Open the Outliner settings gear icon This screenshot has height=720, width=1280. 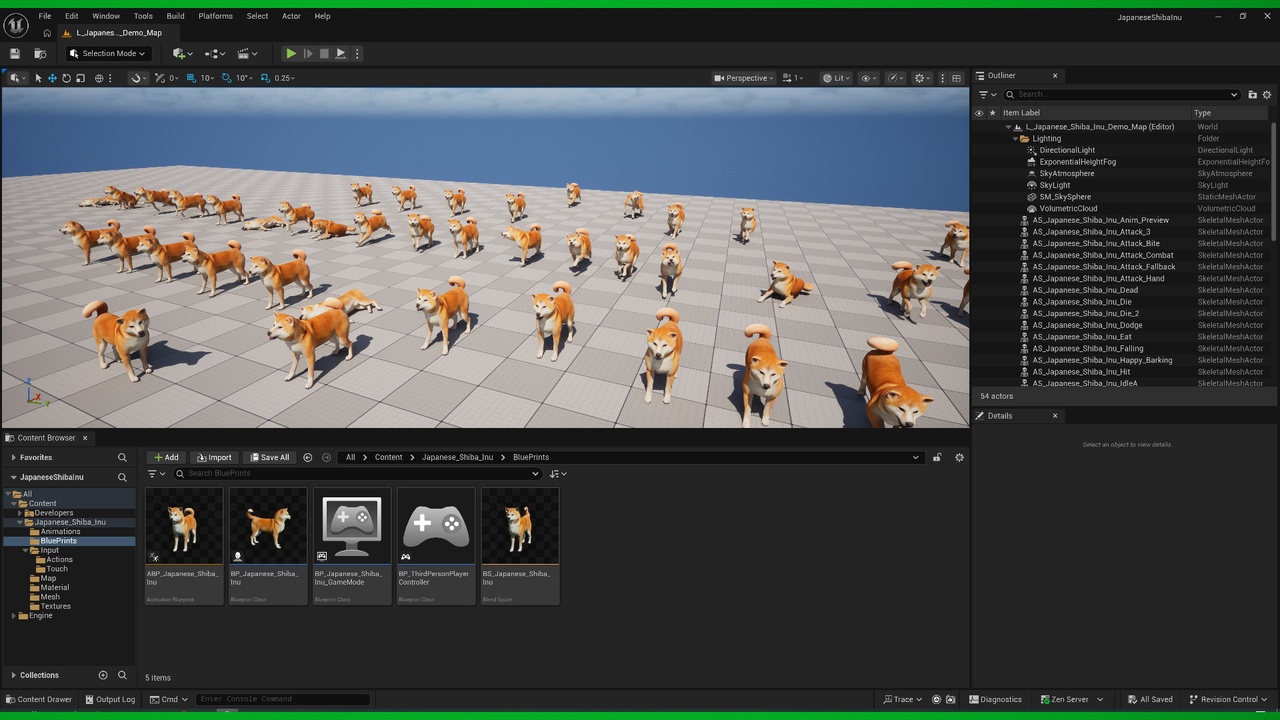(x=1267, y=94)
